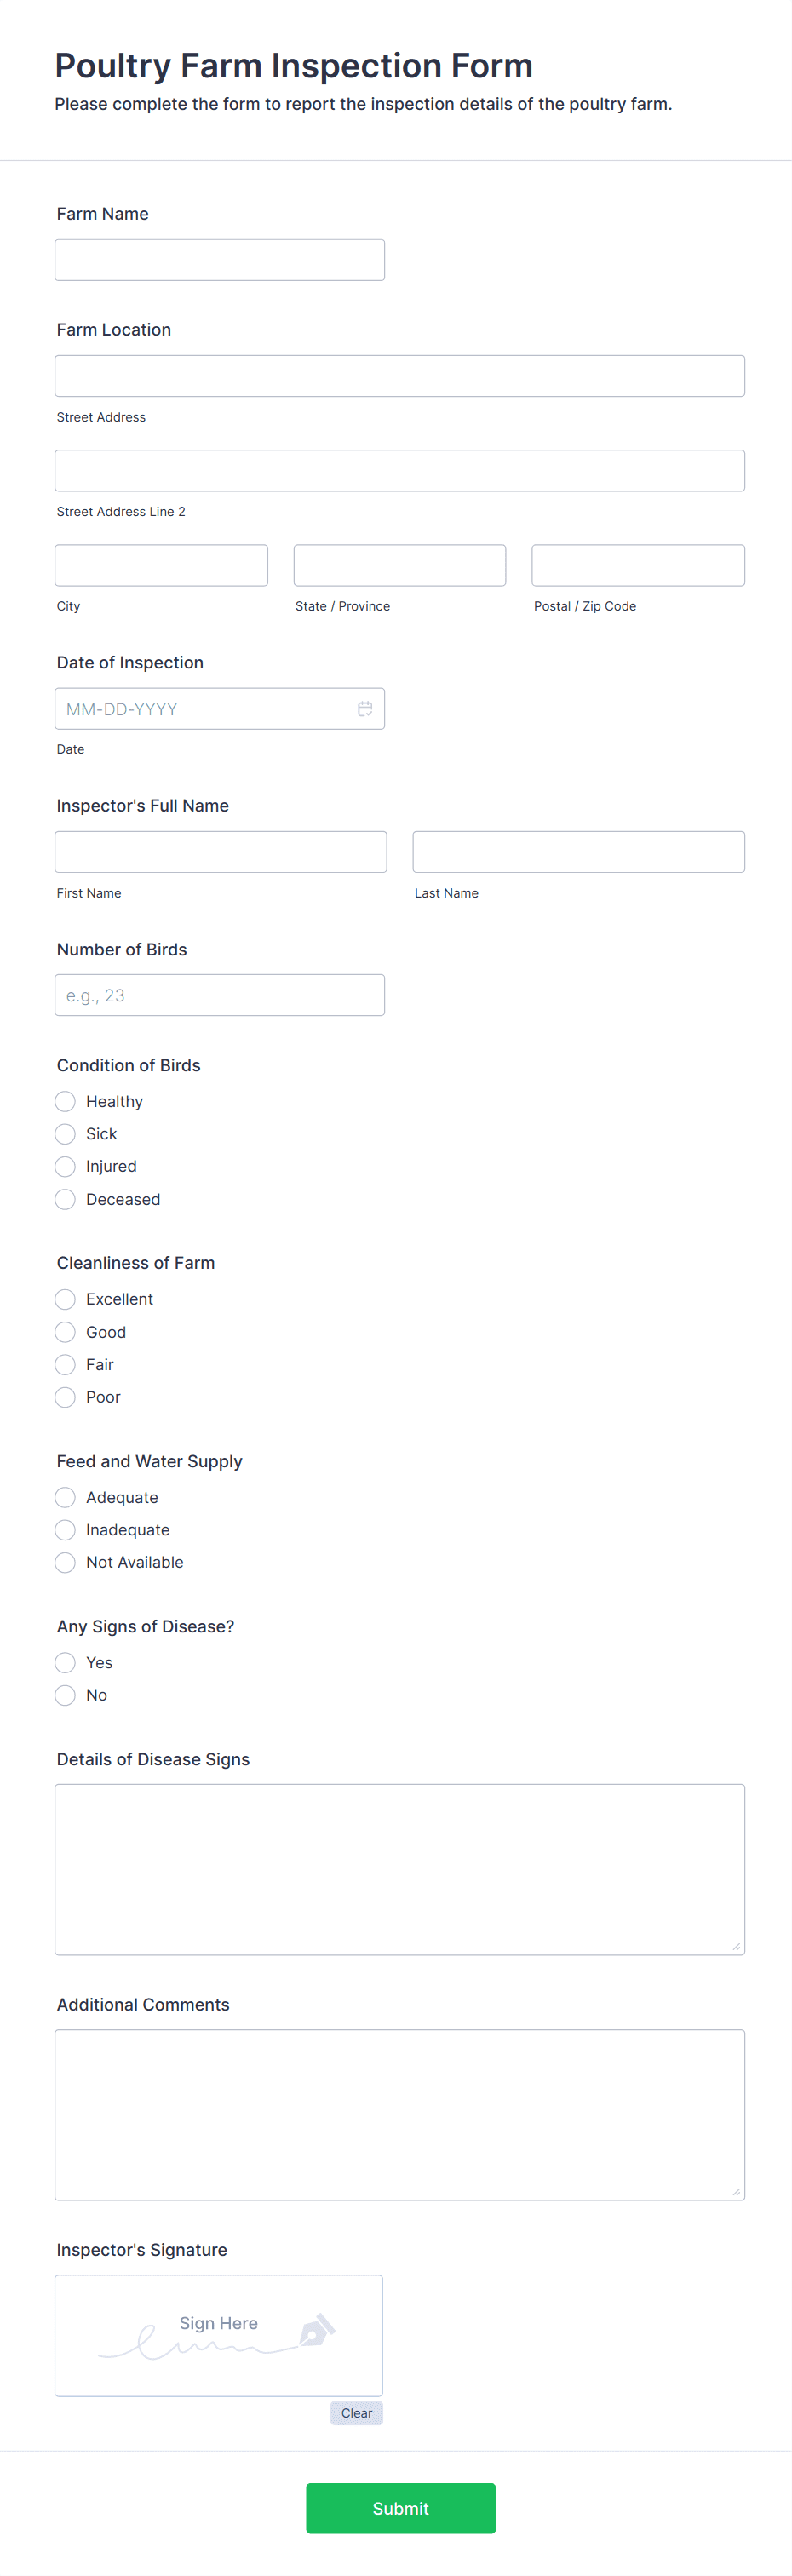This screenshot has width=792, height=2576.
Task: Answer No to signs of disease
Action: coord(65,1695)
